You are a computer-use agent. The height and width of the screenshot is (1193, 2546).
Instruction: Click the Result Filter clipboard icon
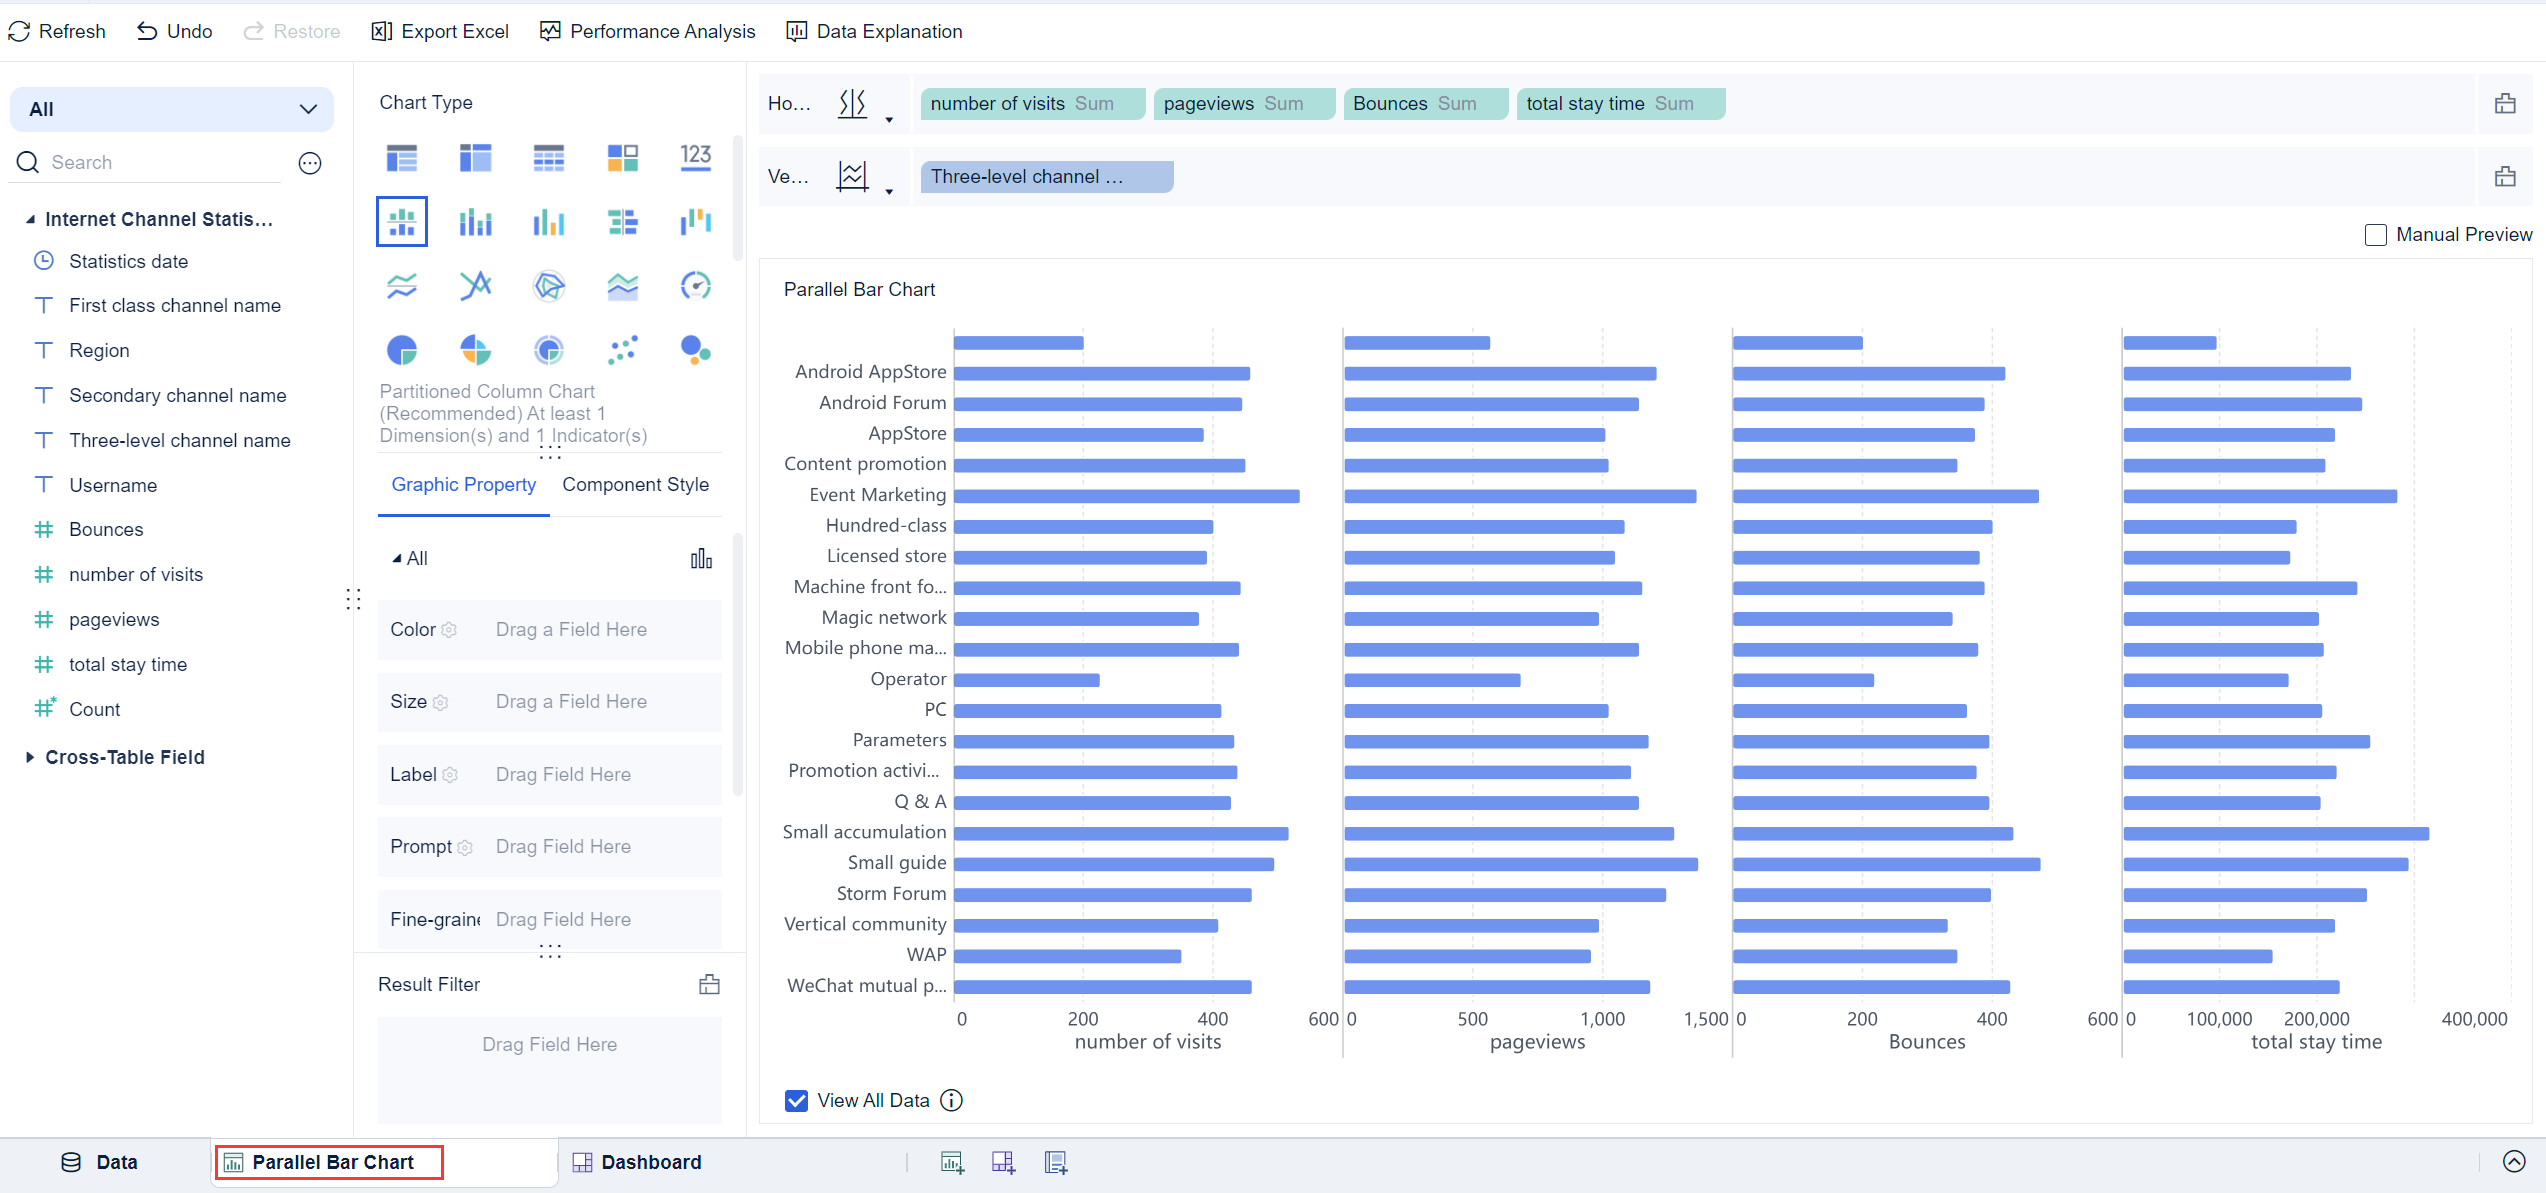pyautogui.click(x=709, y=984)
